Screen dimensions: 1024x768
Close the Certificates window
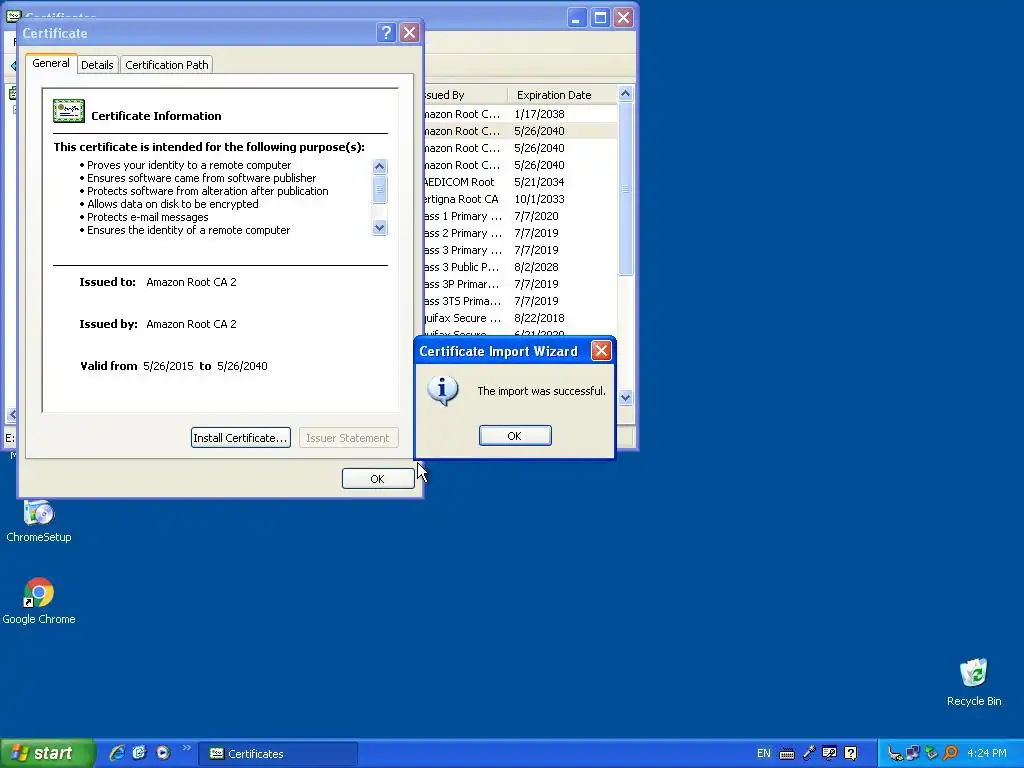[624, 18]
